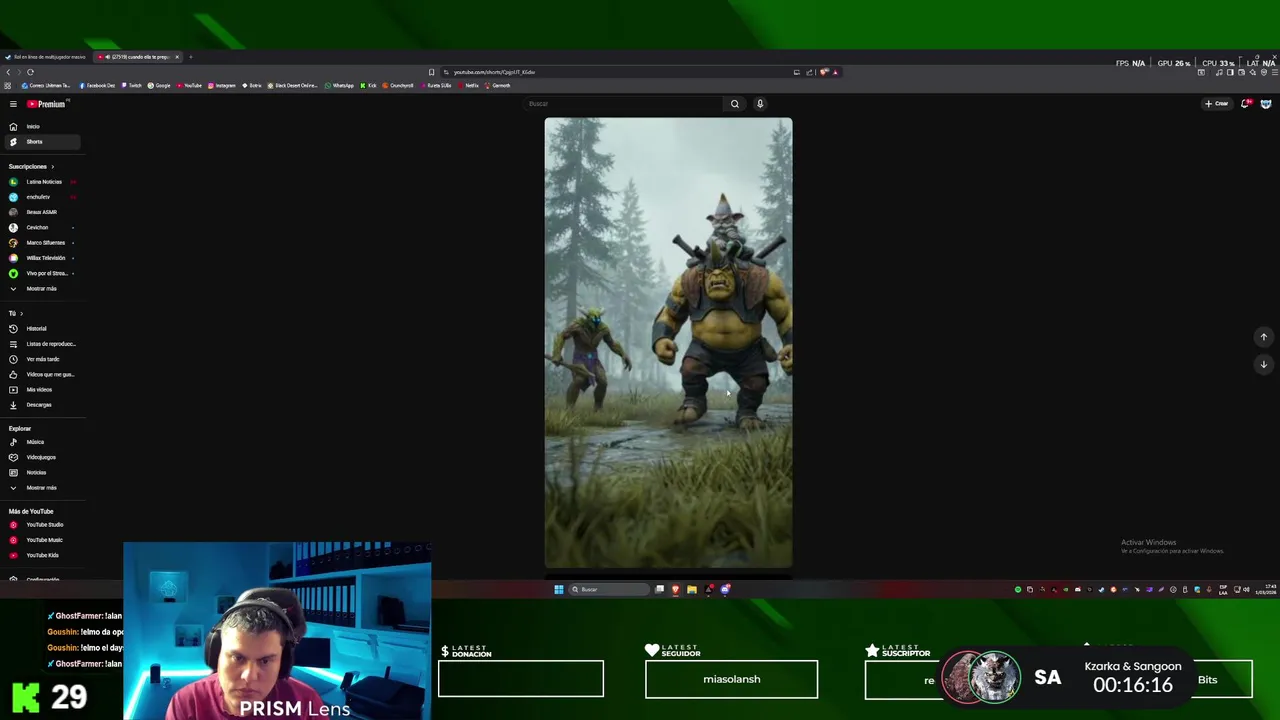Open the Cevichon channel
This screenshot has width=1280, height=720.
coord(41,228)
